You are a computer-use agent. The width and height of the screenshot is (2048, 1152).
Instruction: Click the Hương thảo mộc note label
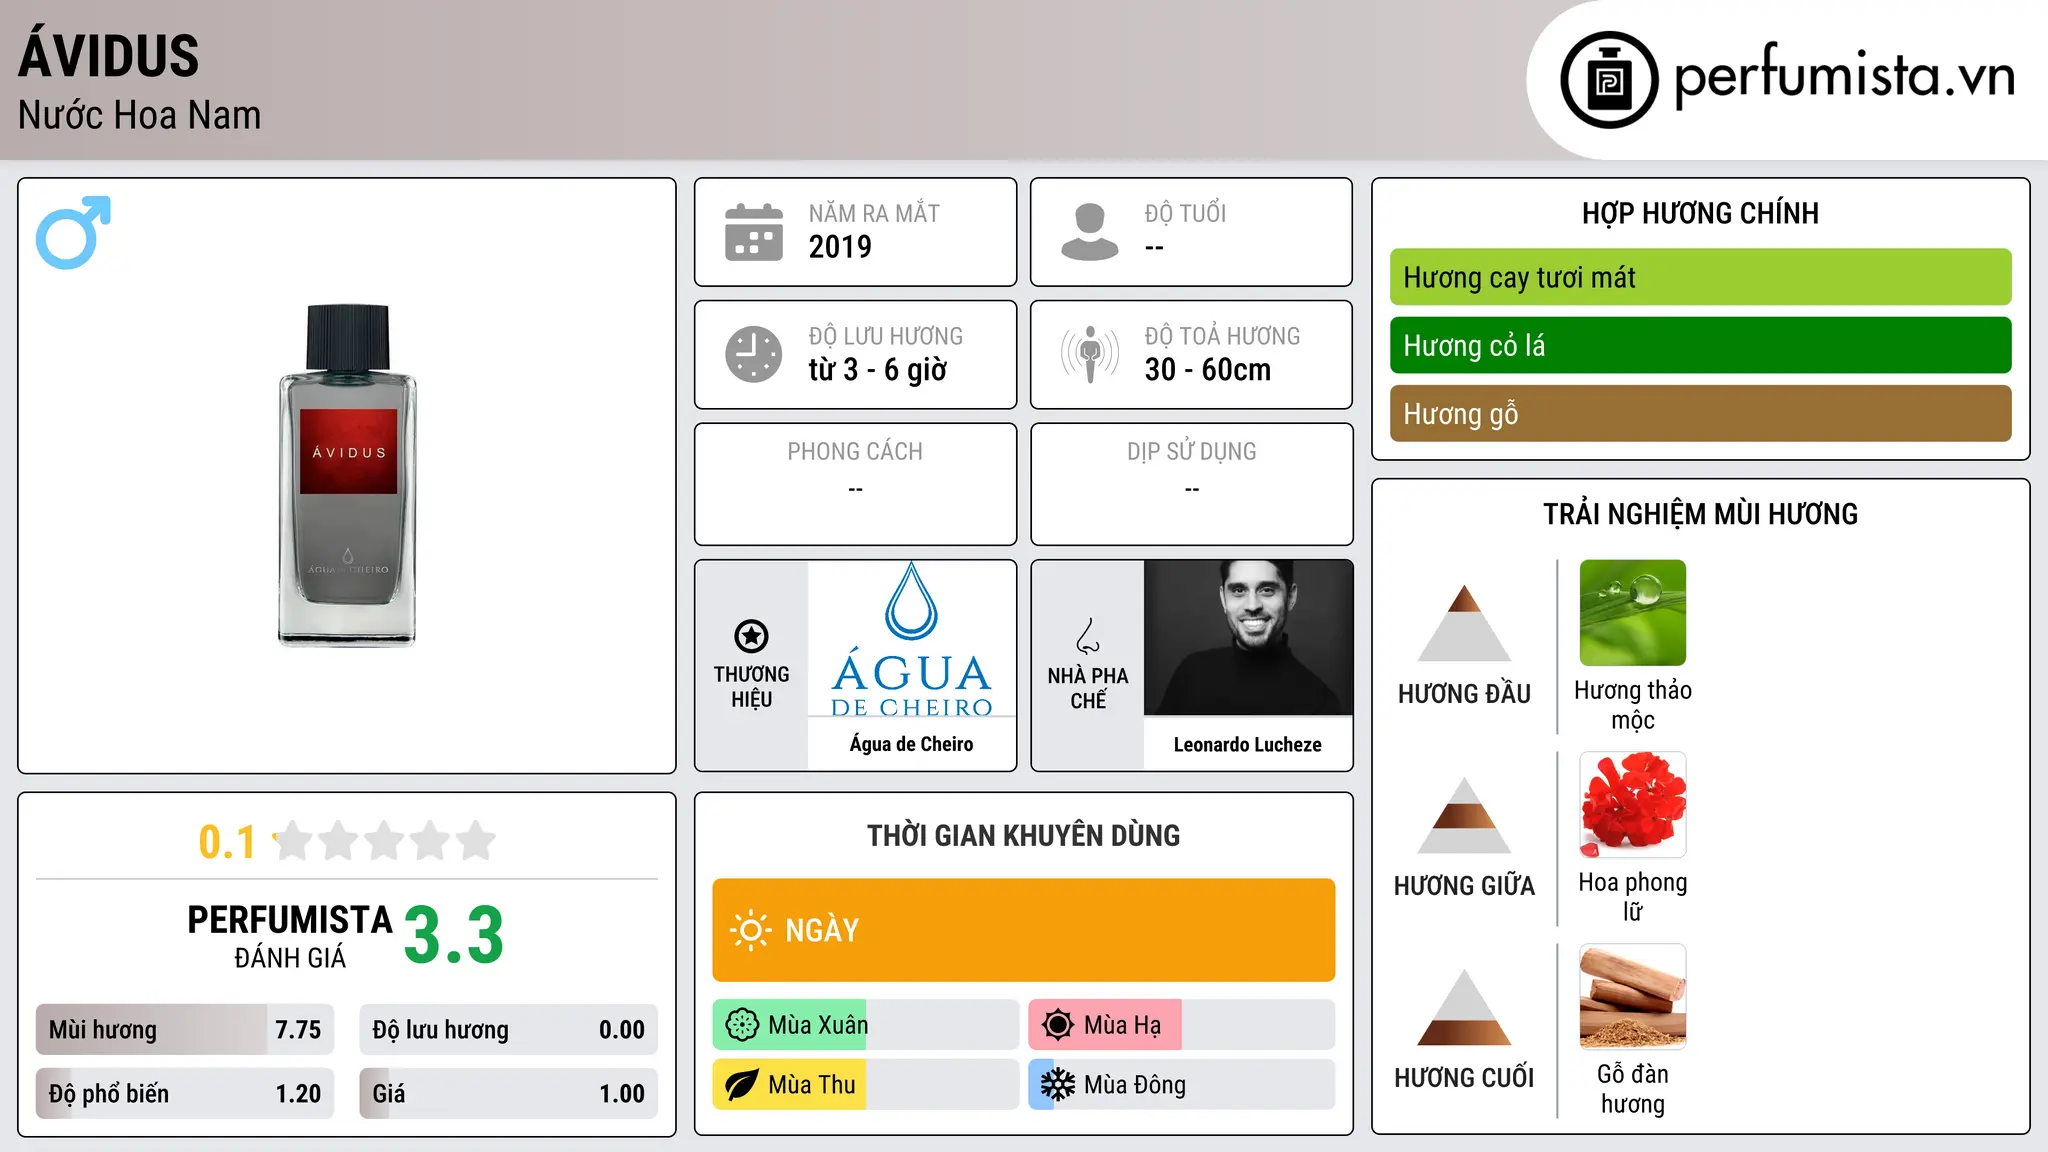pyautogui.click(x=1633, y=705)
